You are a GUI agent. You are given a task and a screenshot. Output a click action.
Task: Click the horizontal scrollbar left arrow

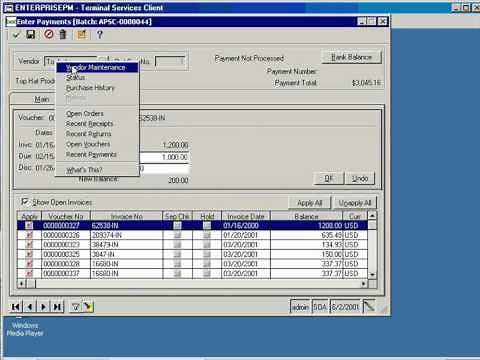point(22,284)
